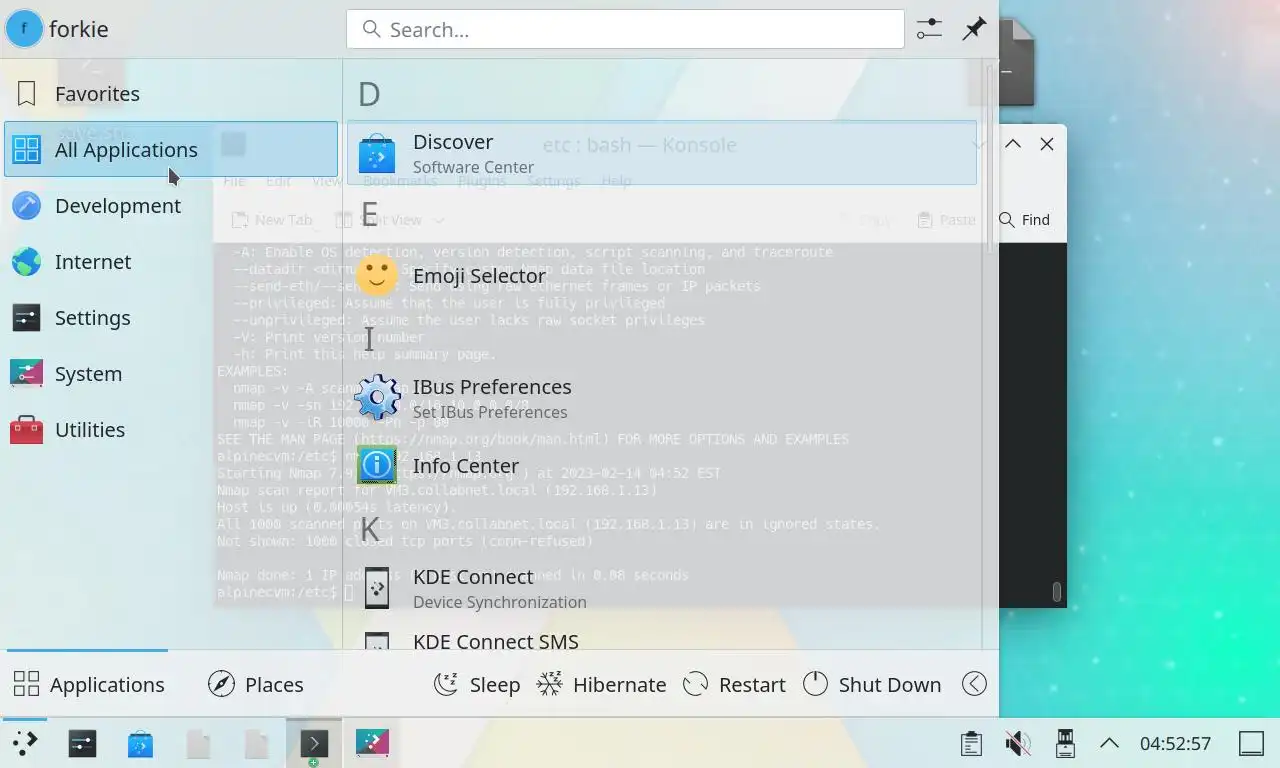
Task: Open the Internet category
Action: click(x=171, y=261)
